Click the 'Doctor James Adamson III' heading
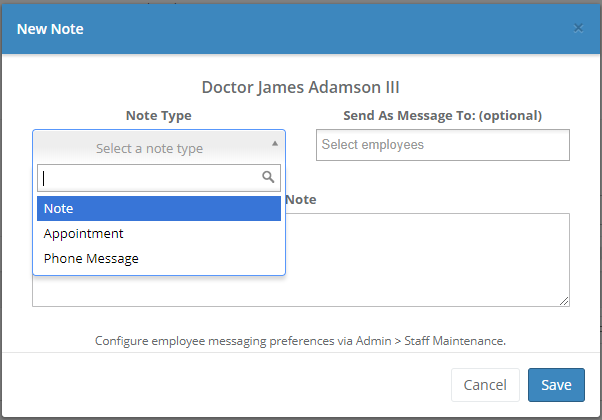This screenshot has height=420, width=602. tap(301, 87)
